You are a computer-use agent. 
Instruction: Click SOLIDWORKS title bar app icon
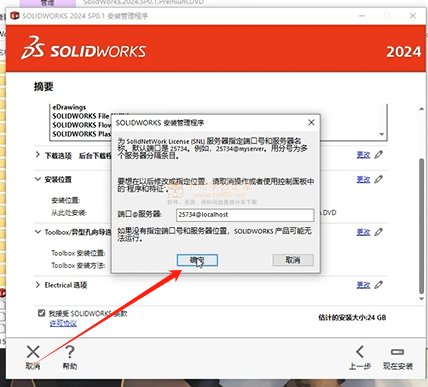[15, 16]
